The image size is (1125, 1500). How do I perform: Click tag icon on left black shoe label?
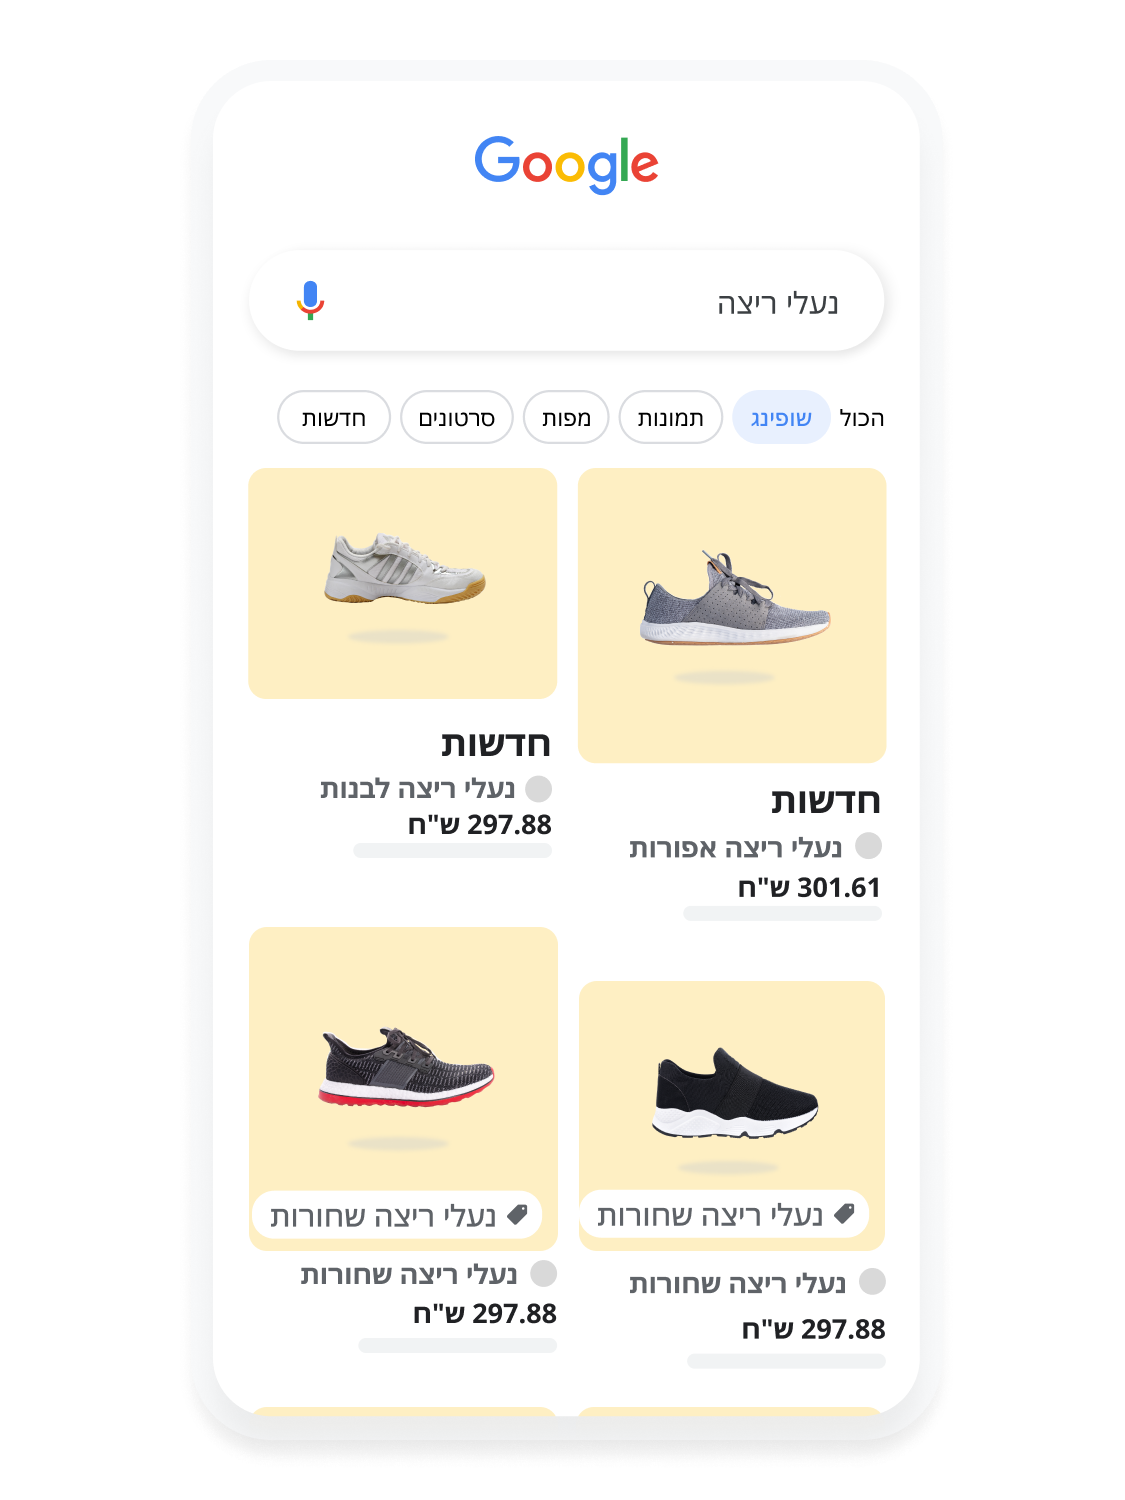tap(517, 1215)
